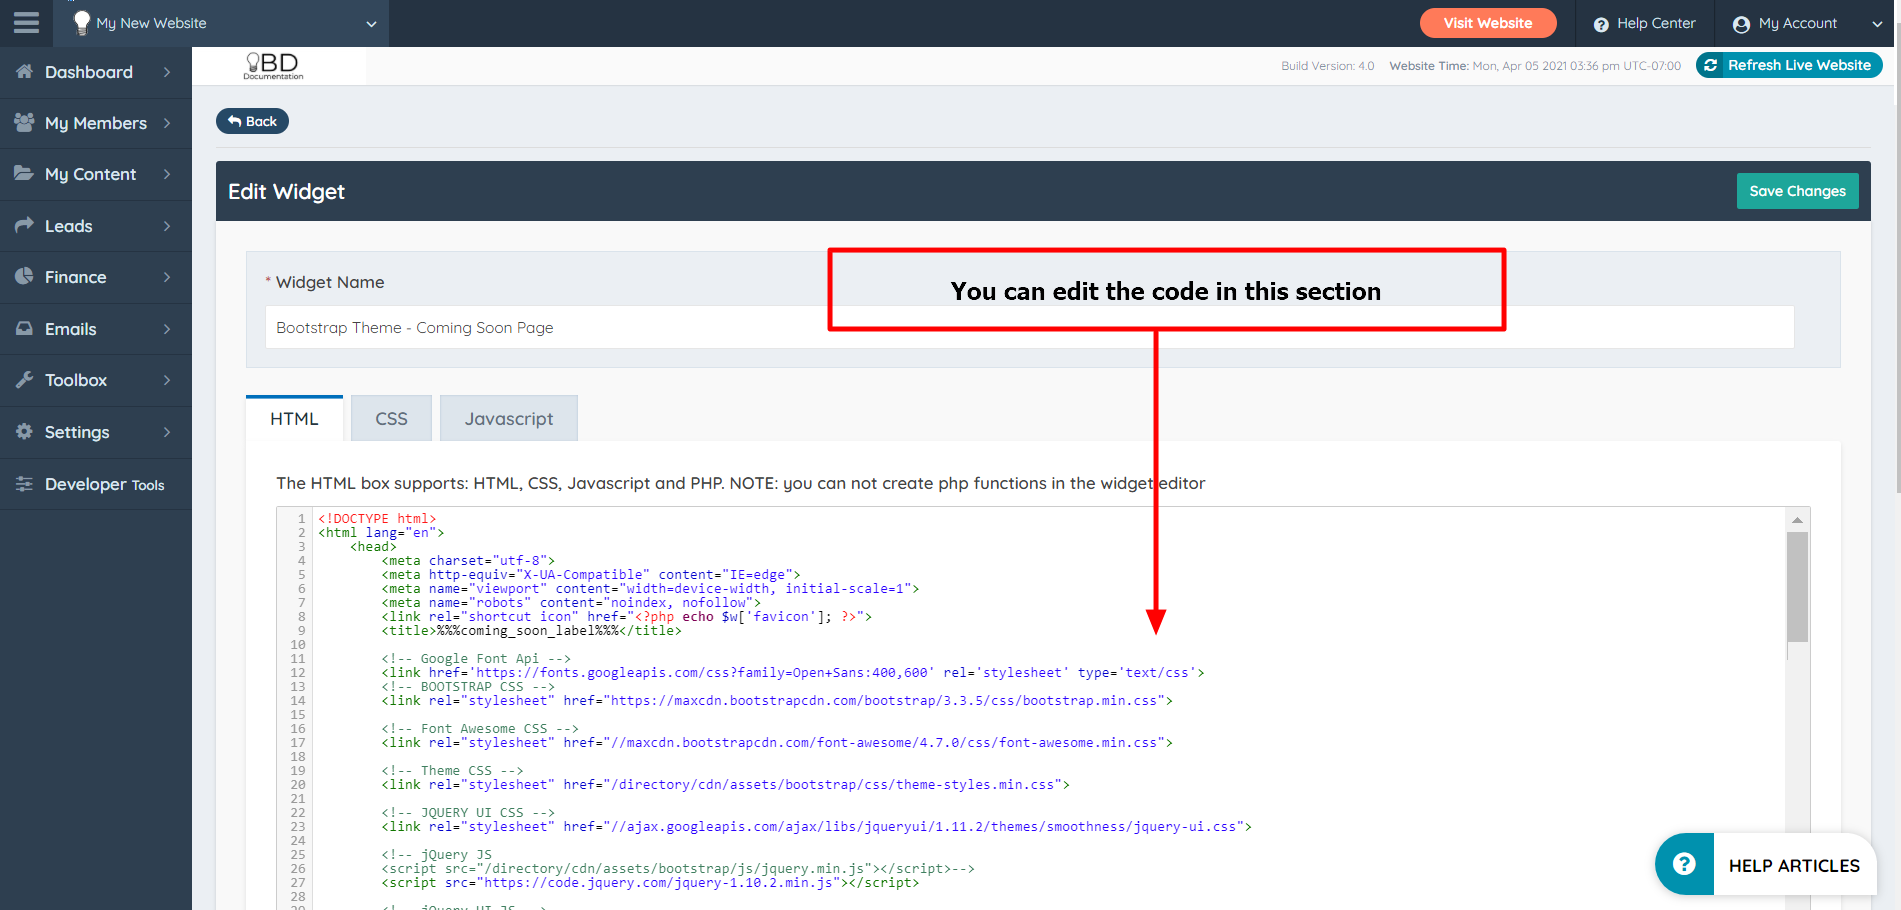The height and width of the screenshot is (910, 1901).
Task: Click the Leads arrow icon
Action: (x=24, y=225)
